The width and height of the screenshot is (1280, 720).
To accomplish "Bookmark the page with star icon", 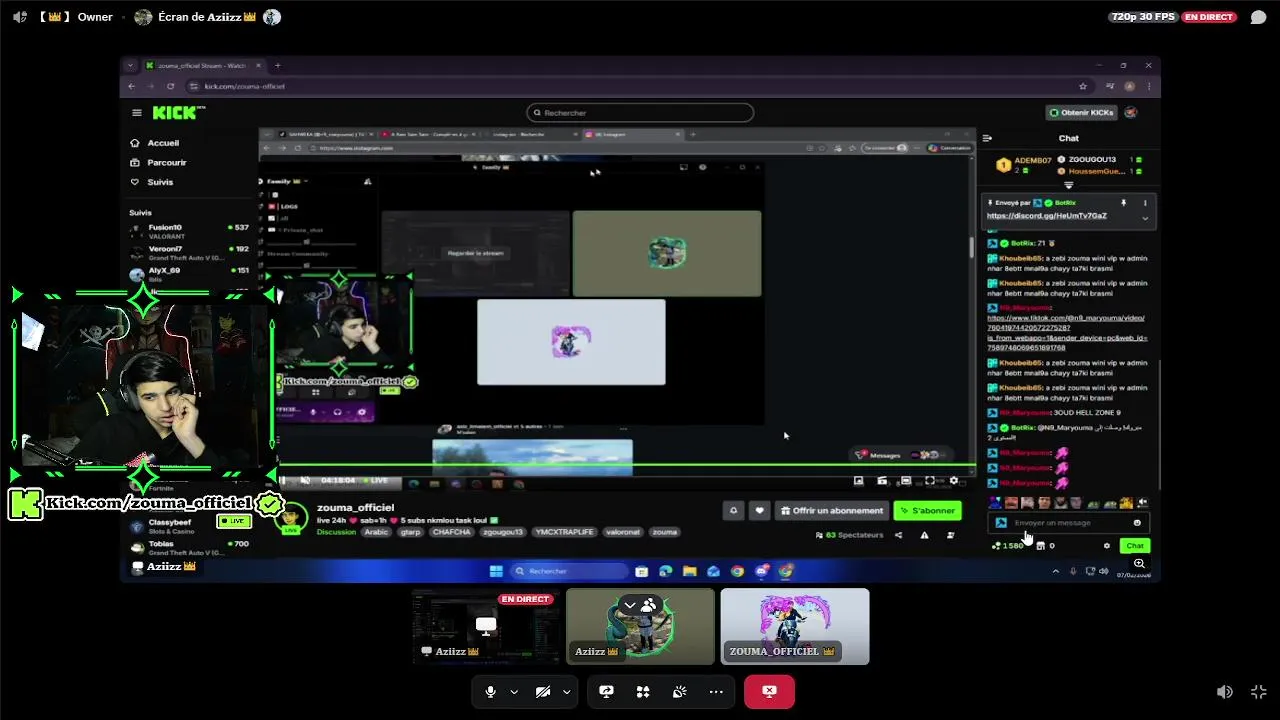I will click(x=1083, y=86).
